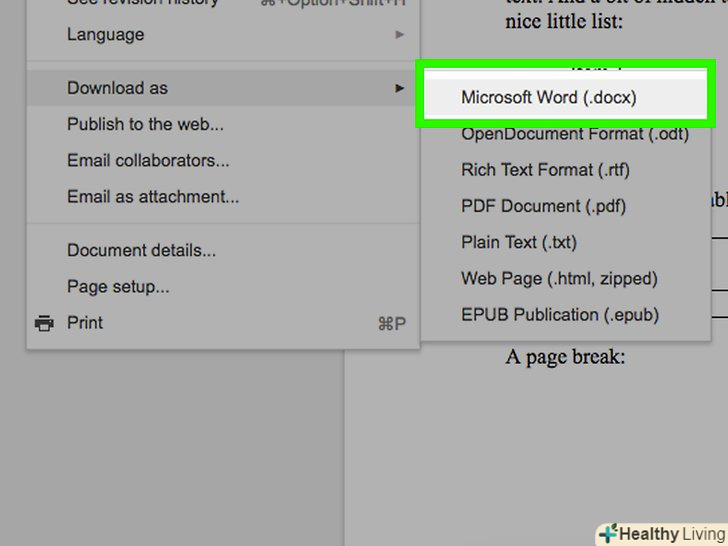Screen dimensions: 728x546
Task: Download as Rich Text Format (.rtf)
Action: 566,170
